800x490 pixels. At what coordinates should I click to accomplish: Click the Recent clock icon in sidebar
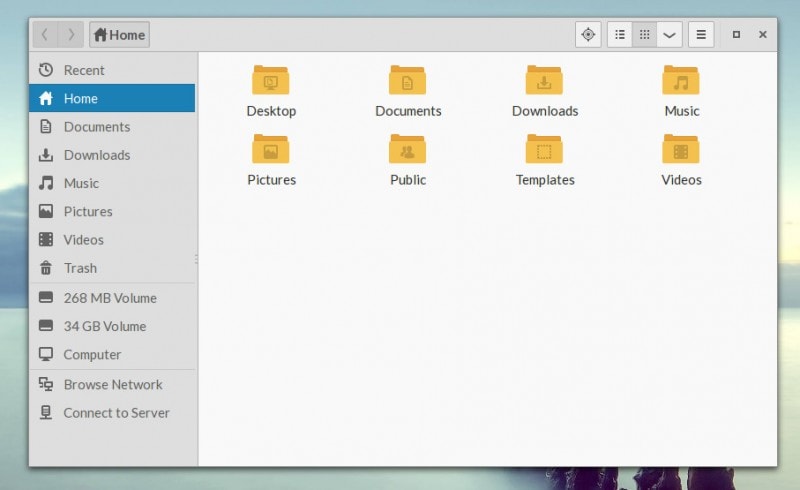[46, 70]
